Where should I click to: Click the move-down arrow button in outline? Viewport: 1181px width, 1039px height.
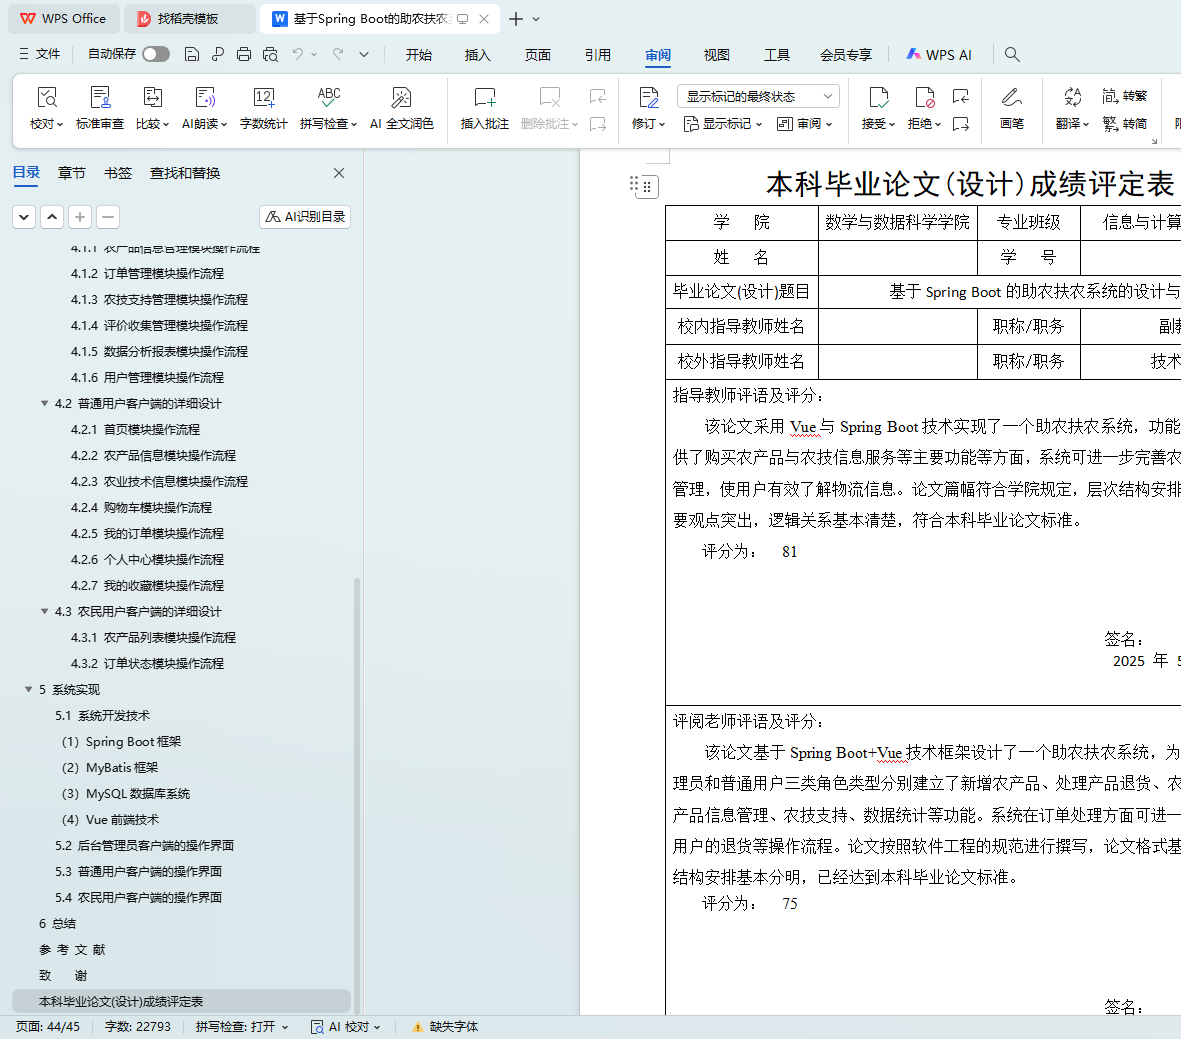(x=24, y=217)
